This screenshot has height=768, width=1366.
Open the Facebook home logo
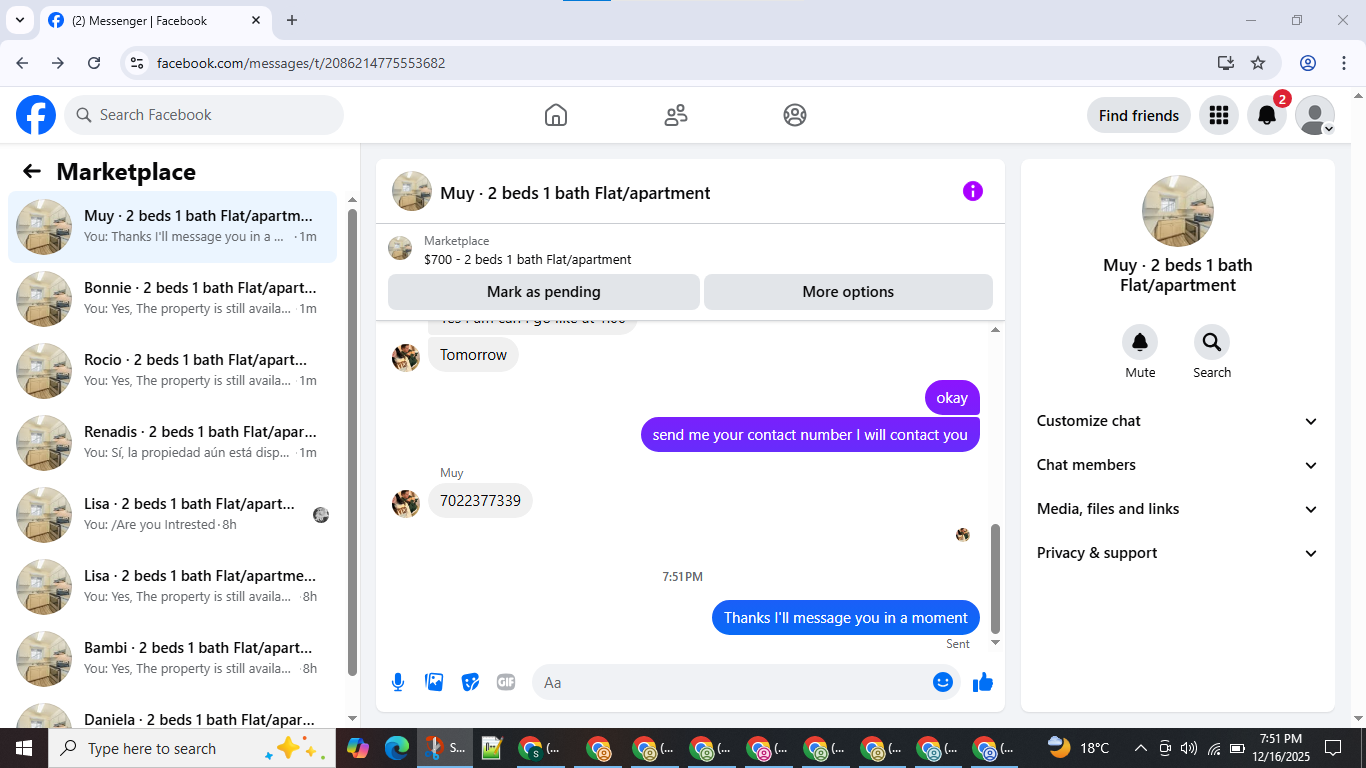pos(36,115)
